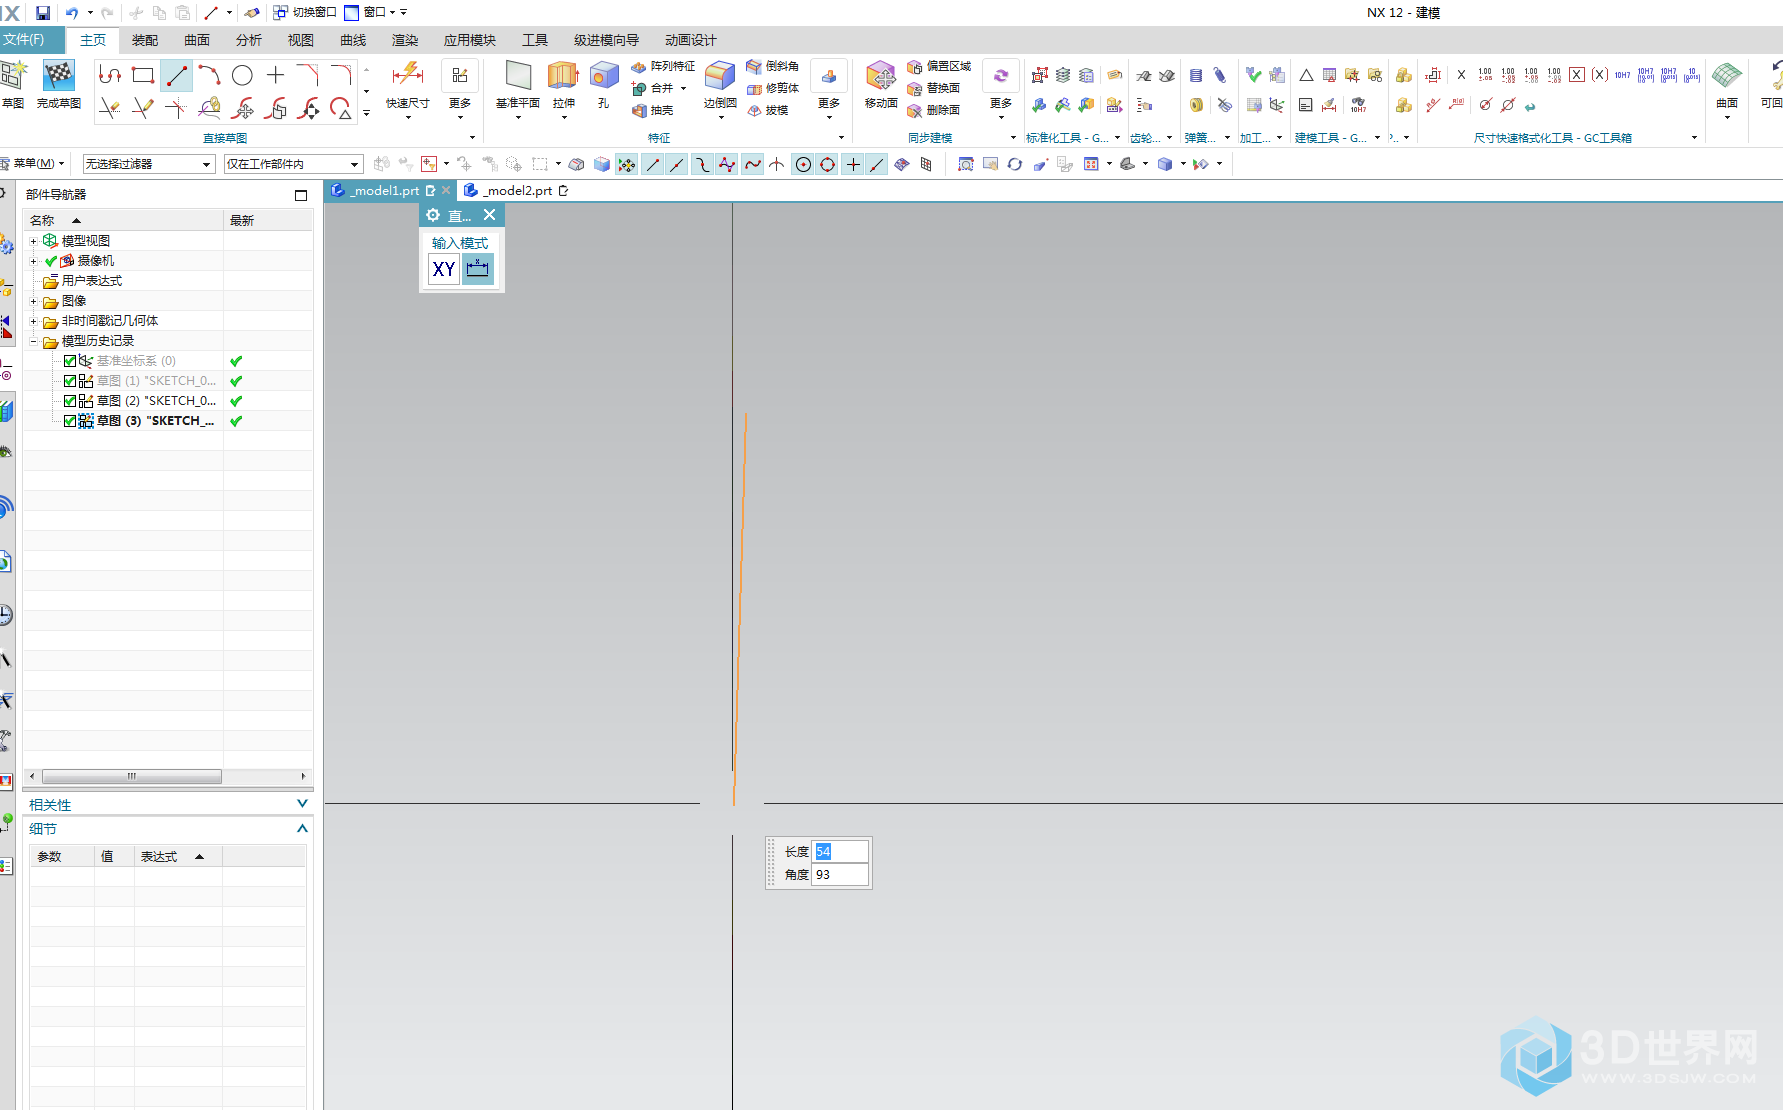Click the Trim Body (修剪体) button
This screenshot has width=1783, height=1110.
[x=772, y=88]
